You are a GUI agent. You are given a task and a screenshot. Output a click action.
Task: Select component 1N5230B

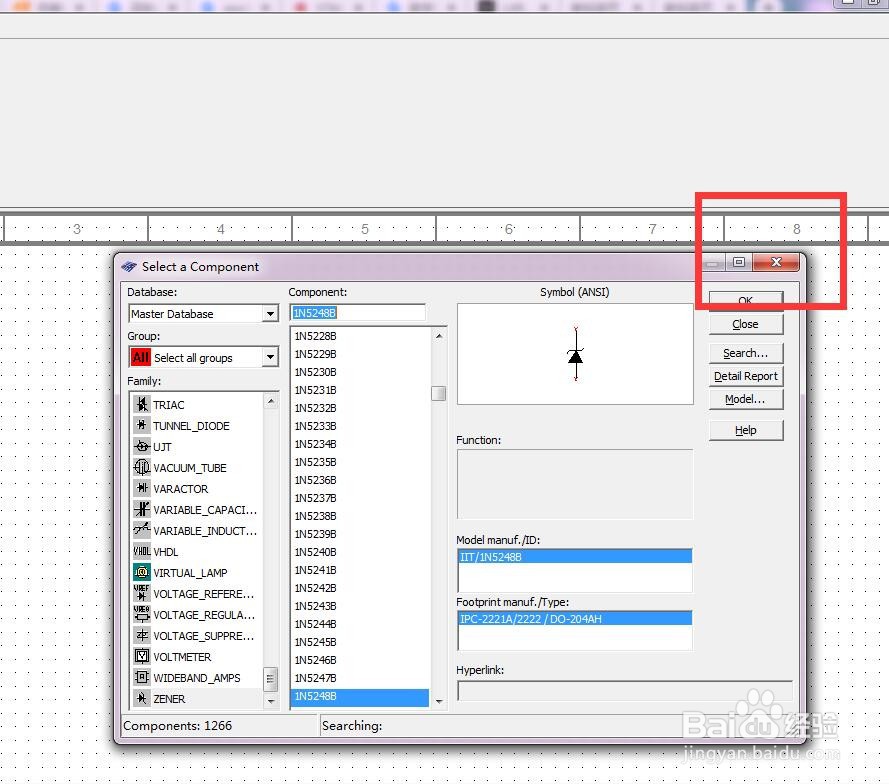tap(315, 372)
